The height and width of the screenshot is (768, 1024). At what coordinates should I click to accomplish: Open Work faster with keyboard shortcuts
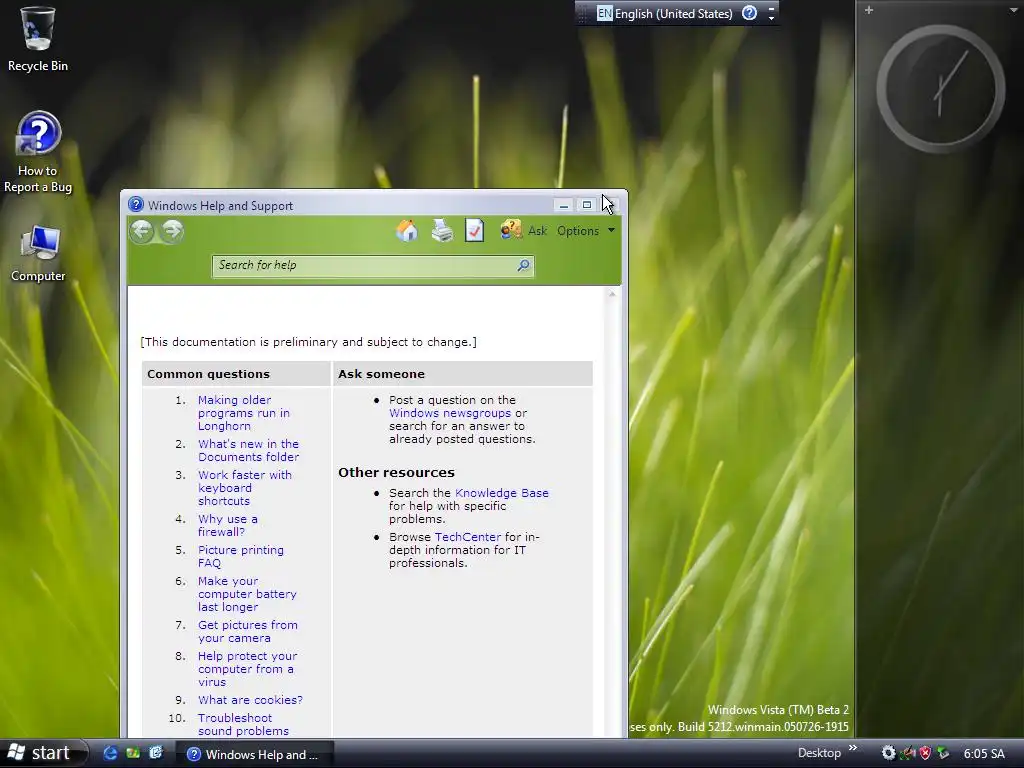tap(245, 488)
